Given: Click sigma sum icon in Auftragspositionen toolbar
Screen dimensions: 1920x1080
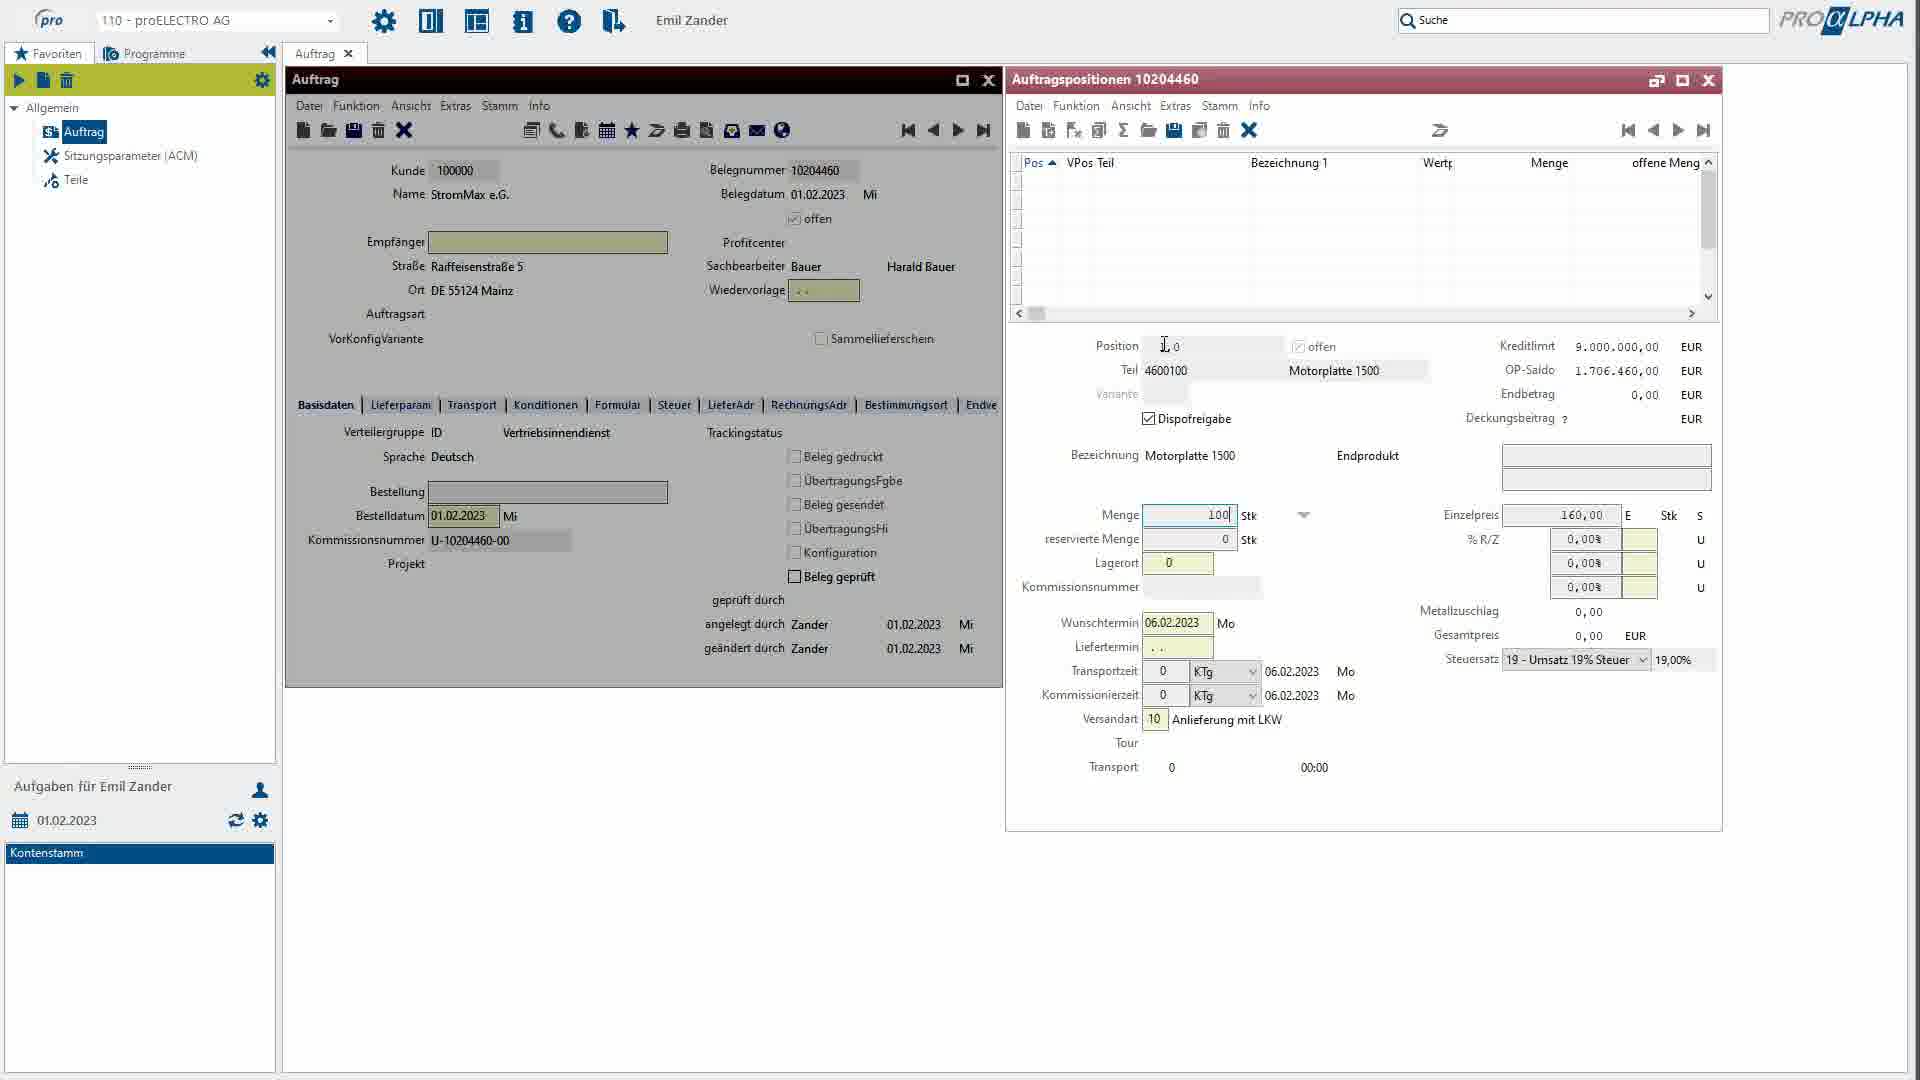Looking at the screenshot, I should (1123, 130).
